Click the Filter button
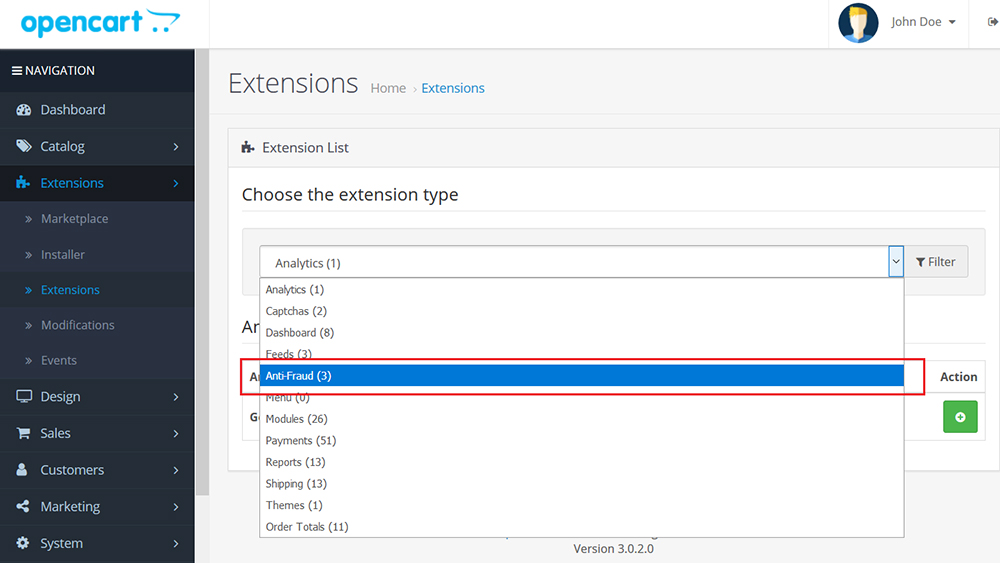This screenshot has height=563, width=1000. (x=936, y=261)
